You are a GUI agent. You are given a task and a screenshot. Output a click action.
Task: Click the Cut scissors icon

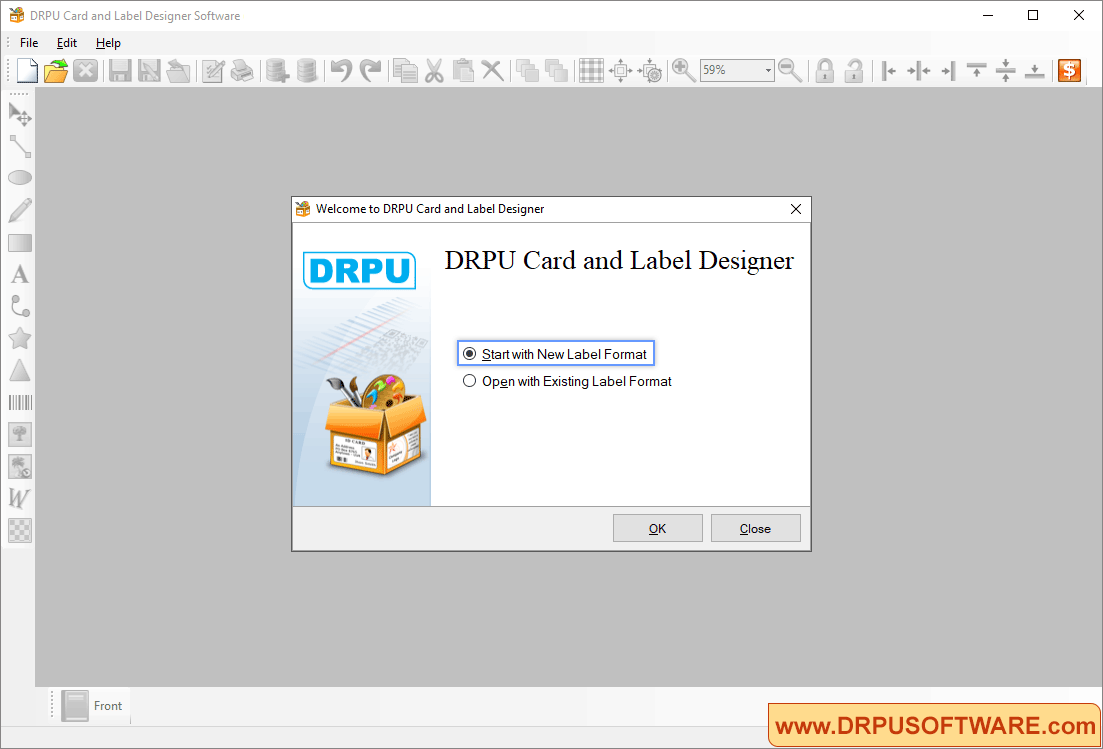click(x=434, y=70)
